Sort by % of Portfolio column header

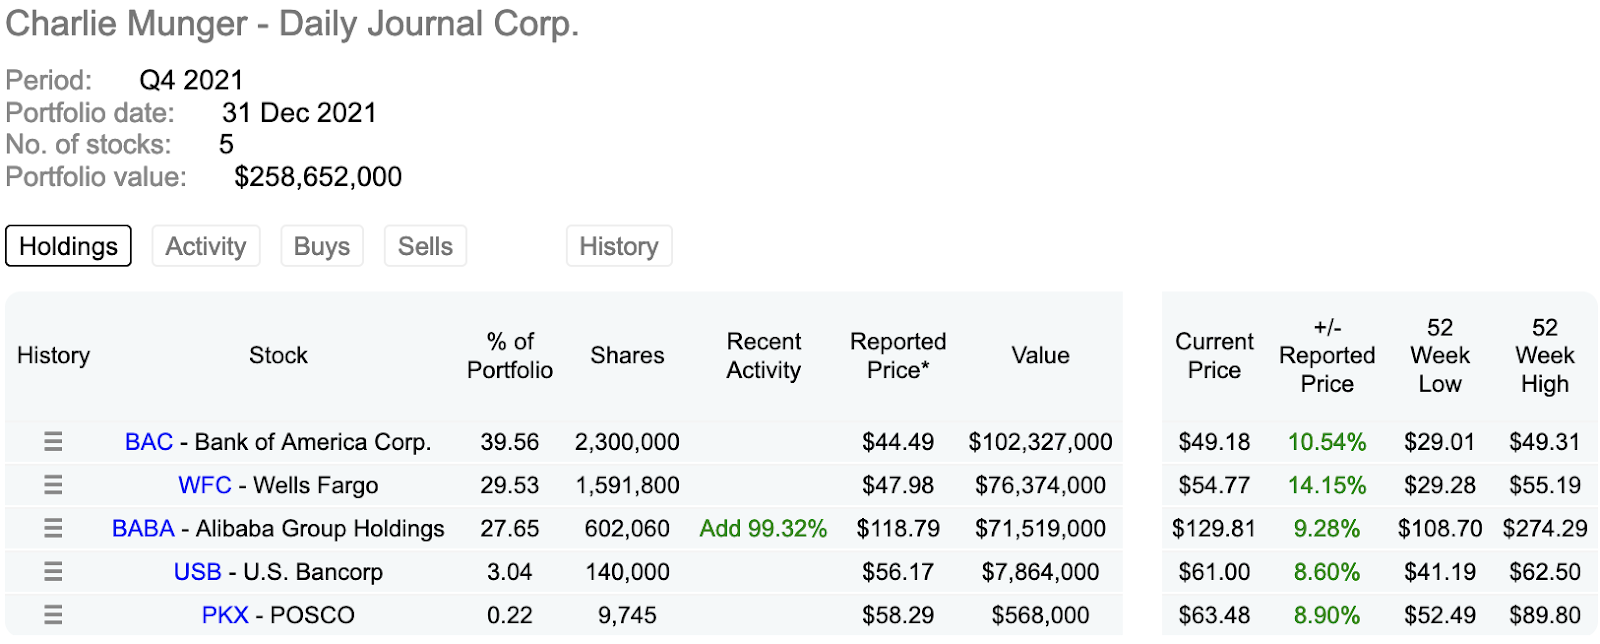(510, 356)
